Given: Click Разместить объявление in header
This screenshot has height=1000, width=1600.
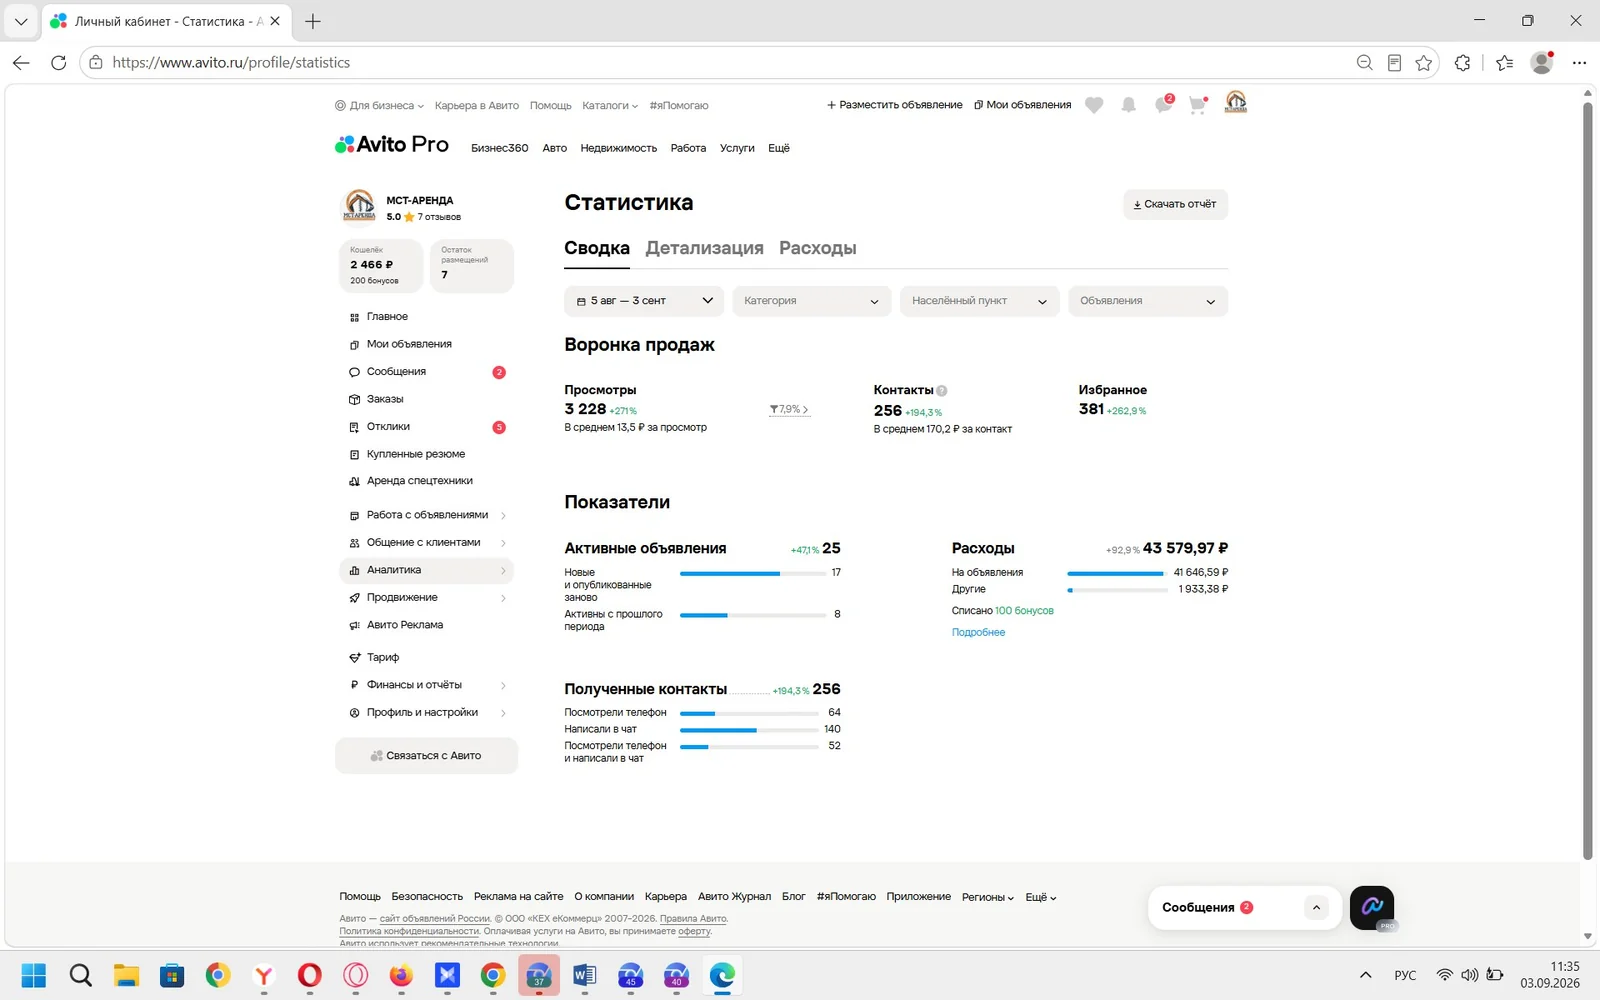Looking at the screenshot, I should (894, 105).
